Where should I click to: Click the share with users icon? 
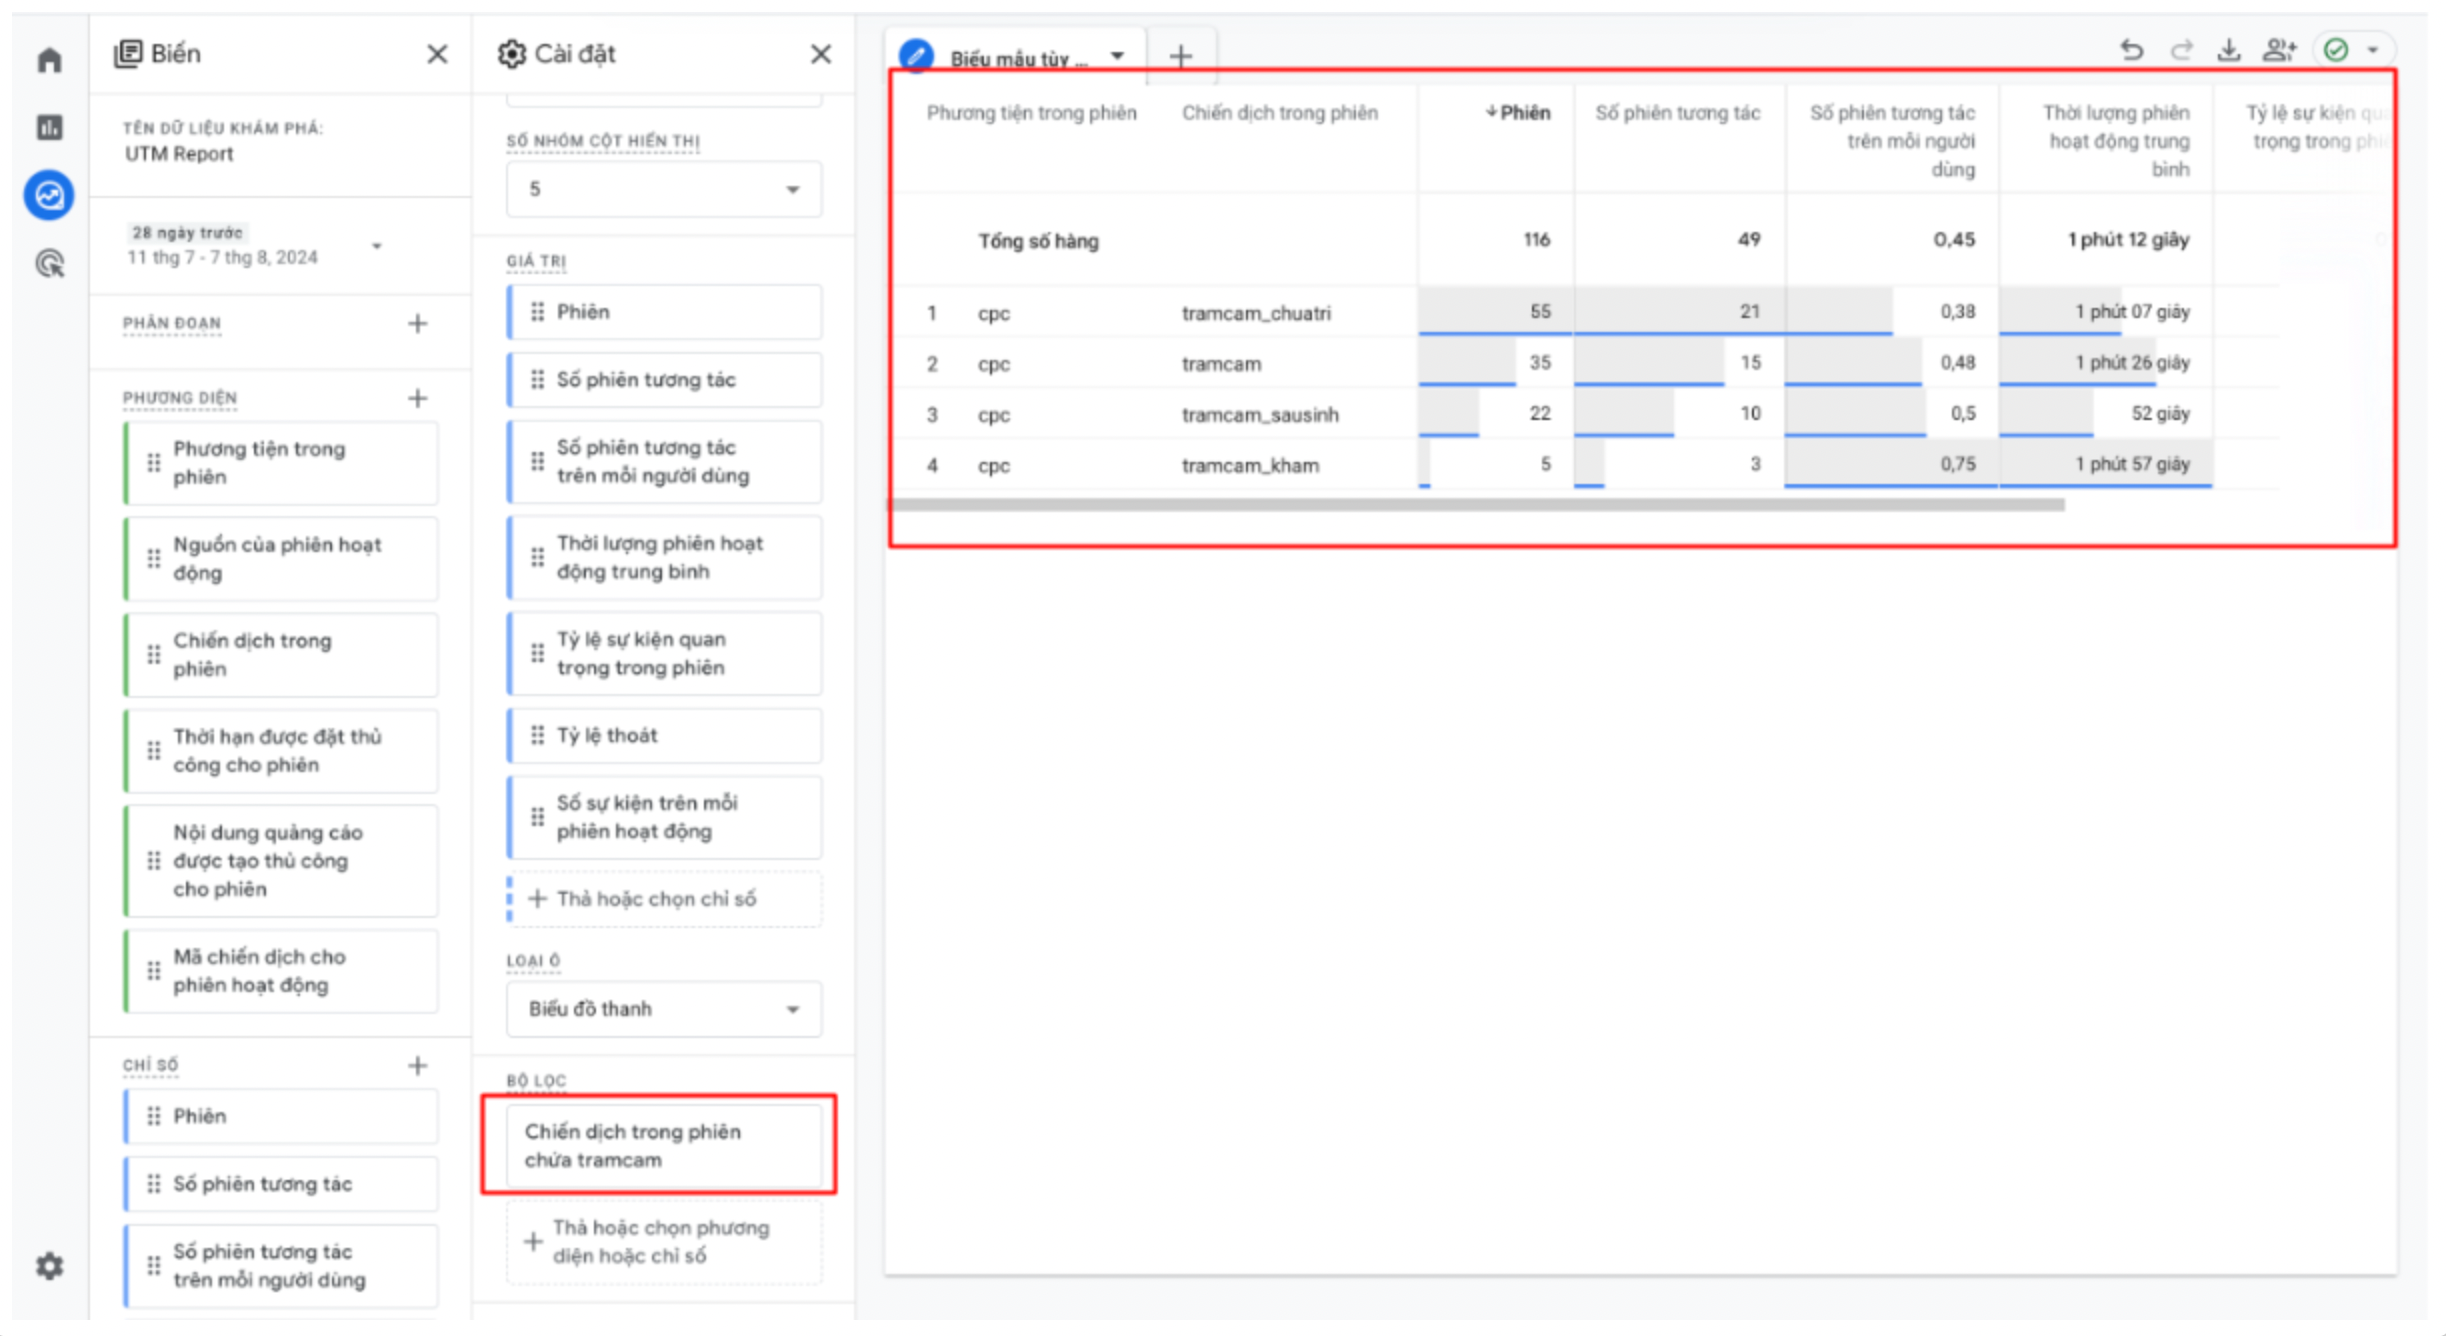tap(2280, 50)
